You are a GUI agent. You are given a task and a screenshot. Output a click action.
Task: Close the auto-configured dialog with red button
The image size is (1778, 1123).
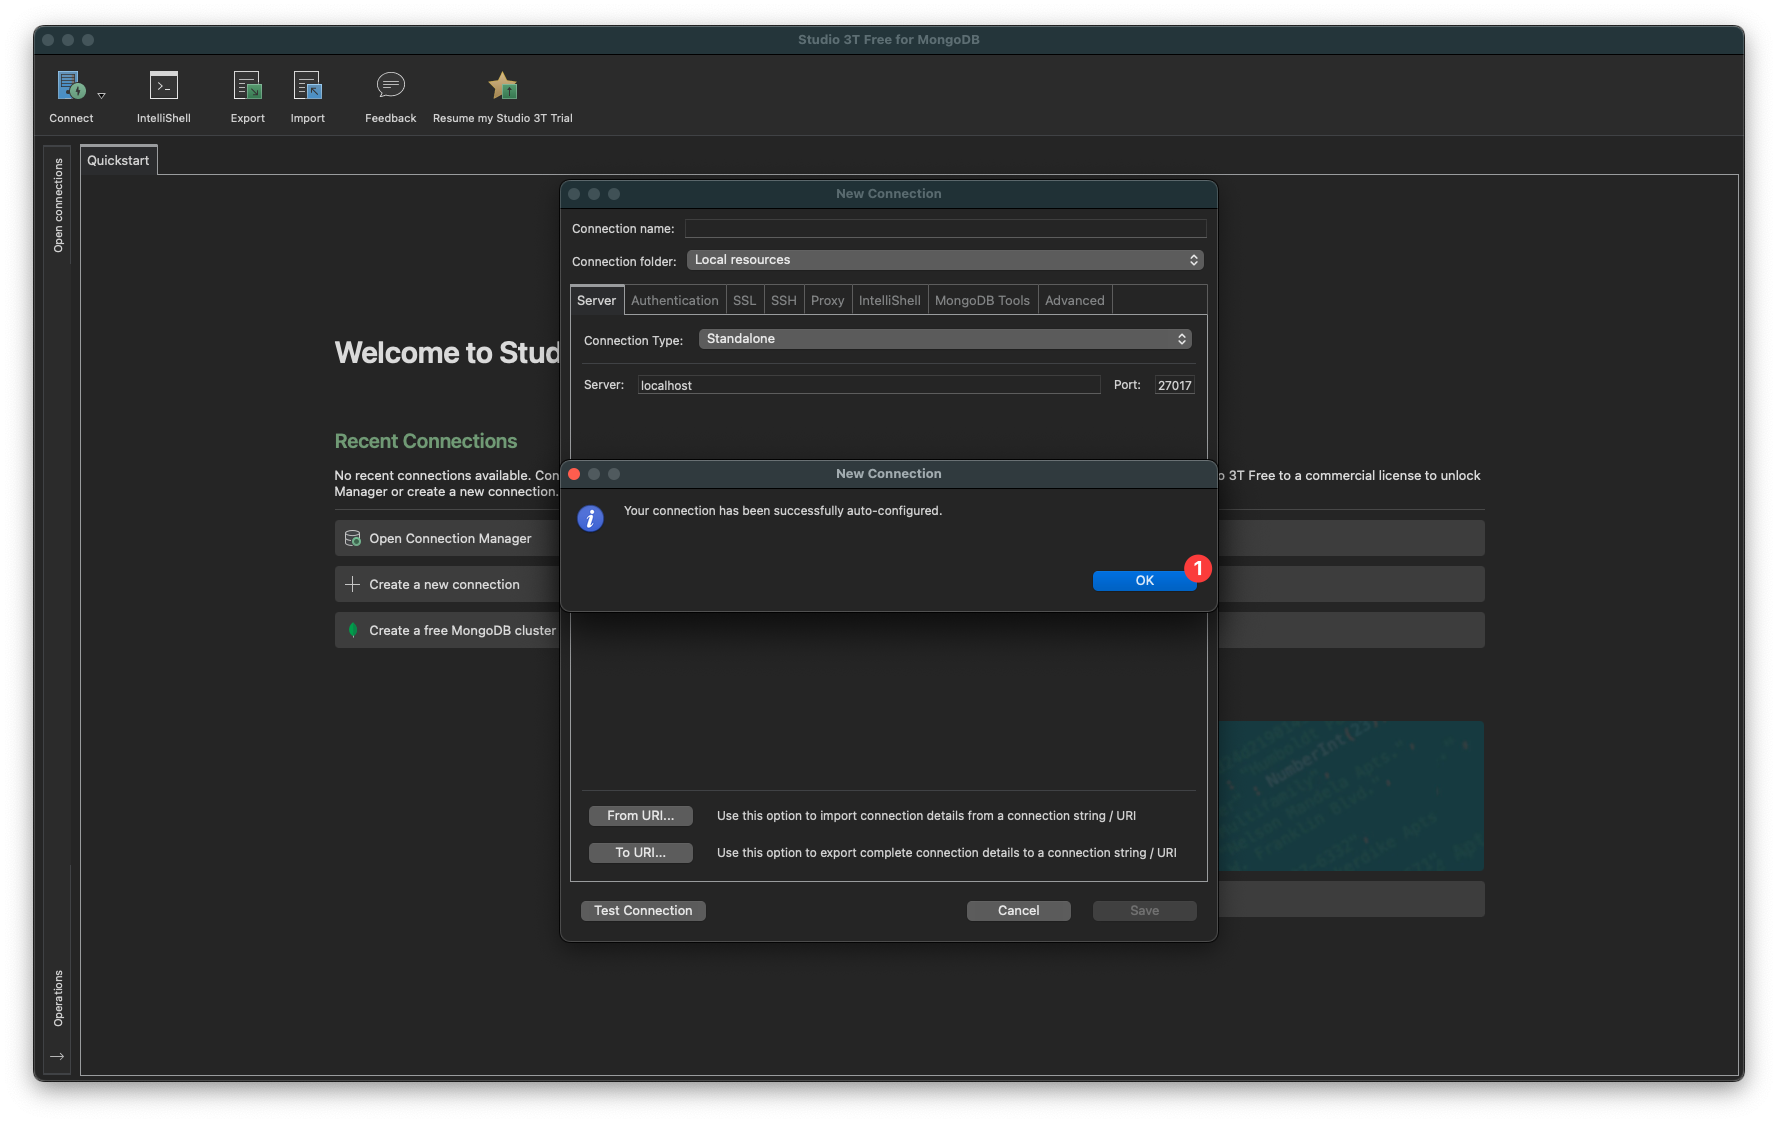point(574,474)
